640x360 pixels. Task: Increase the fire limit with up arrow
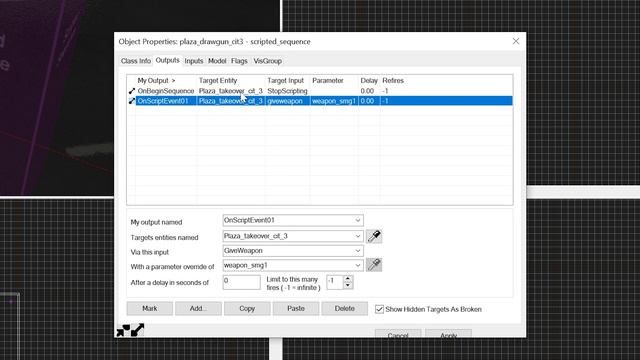(x=348, y=278)
